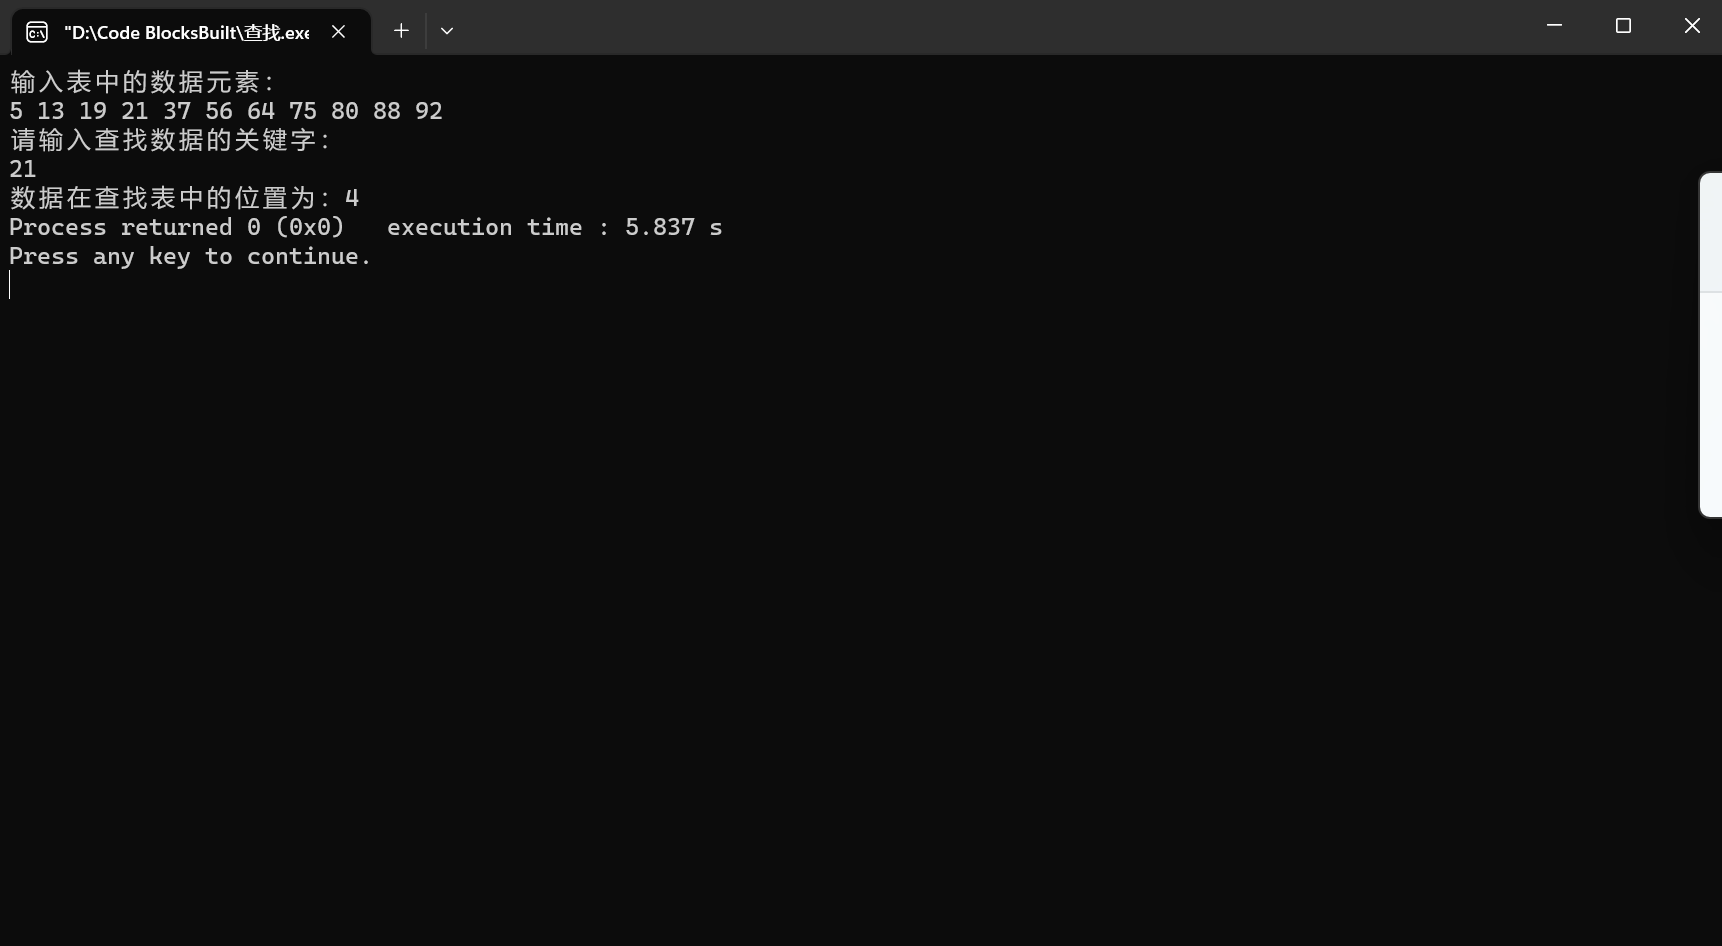Viewport: 1722px width, 946px height.
Task: Click 'execution time : 5.837 s' text
Action: click(x=555, y=227)
